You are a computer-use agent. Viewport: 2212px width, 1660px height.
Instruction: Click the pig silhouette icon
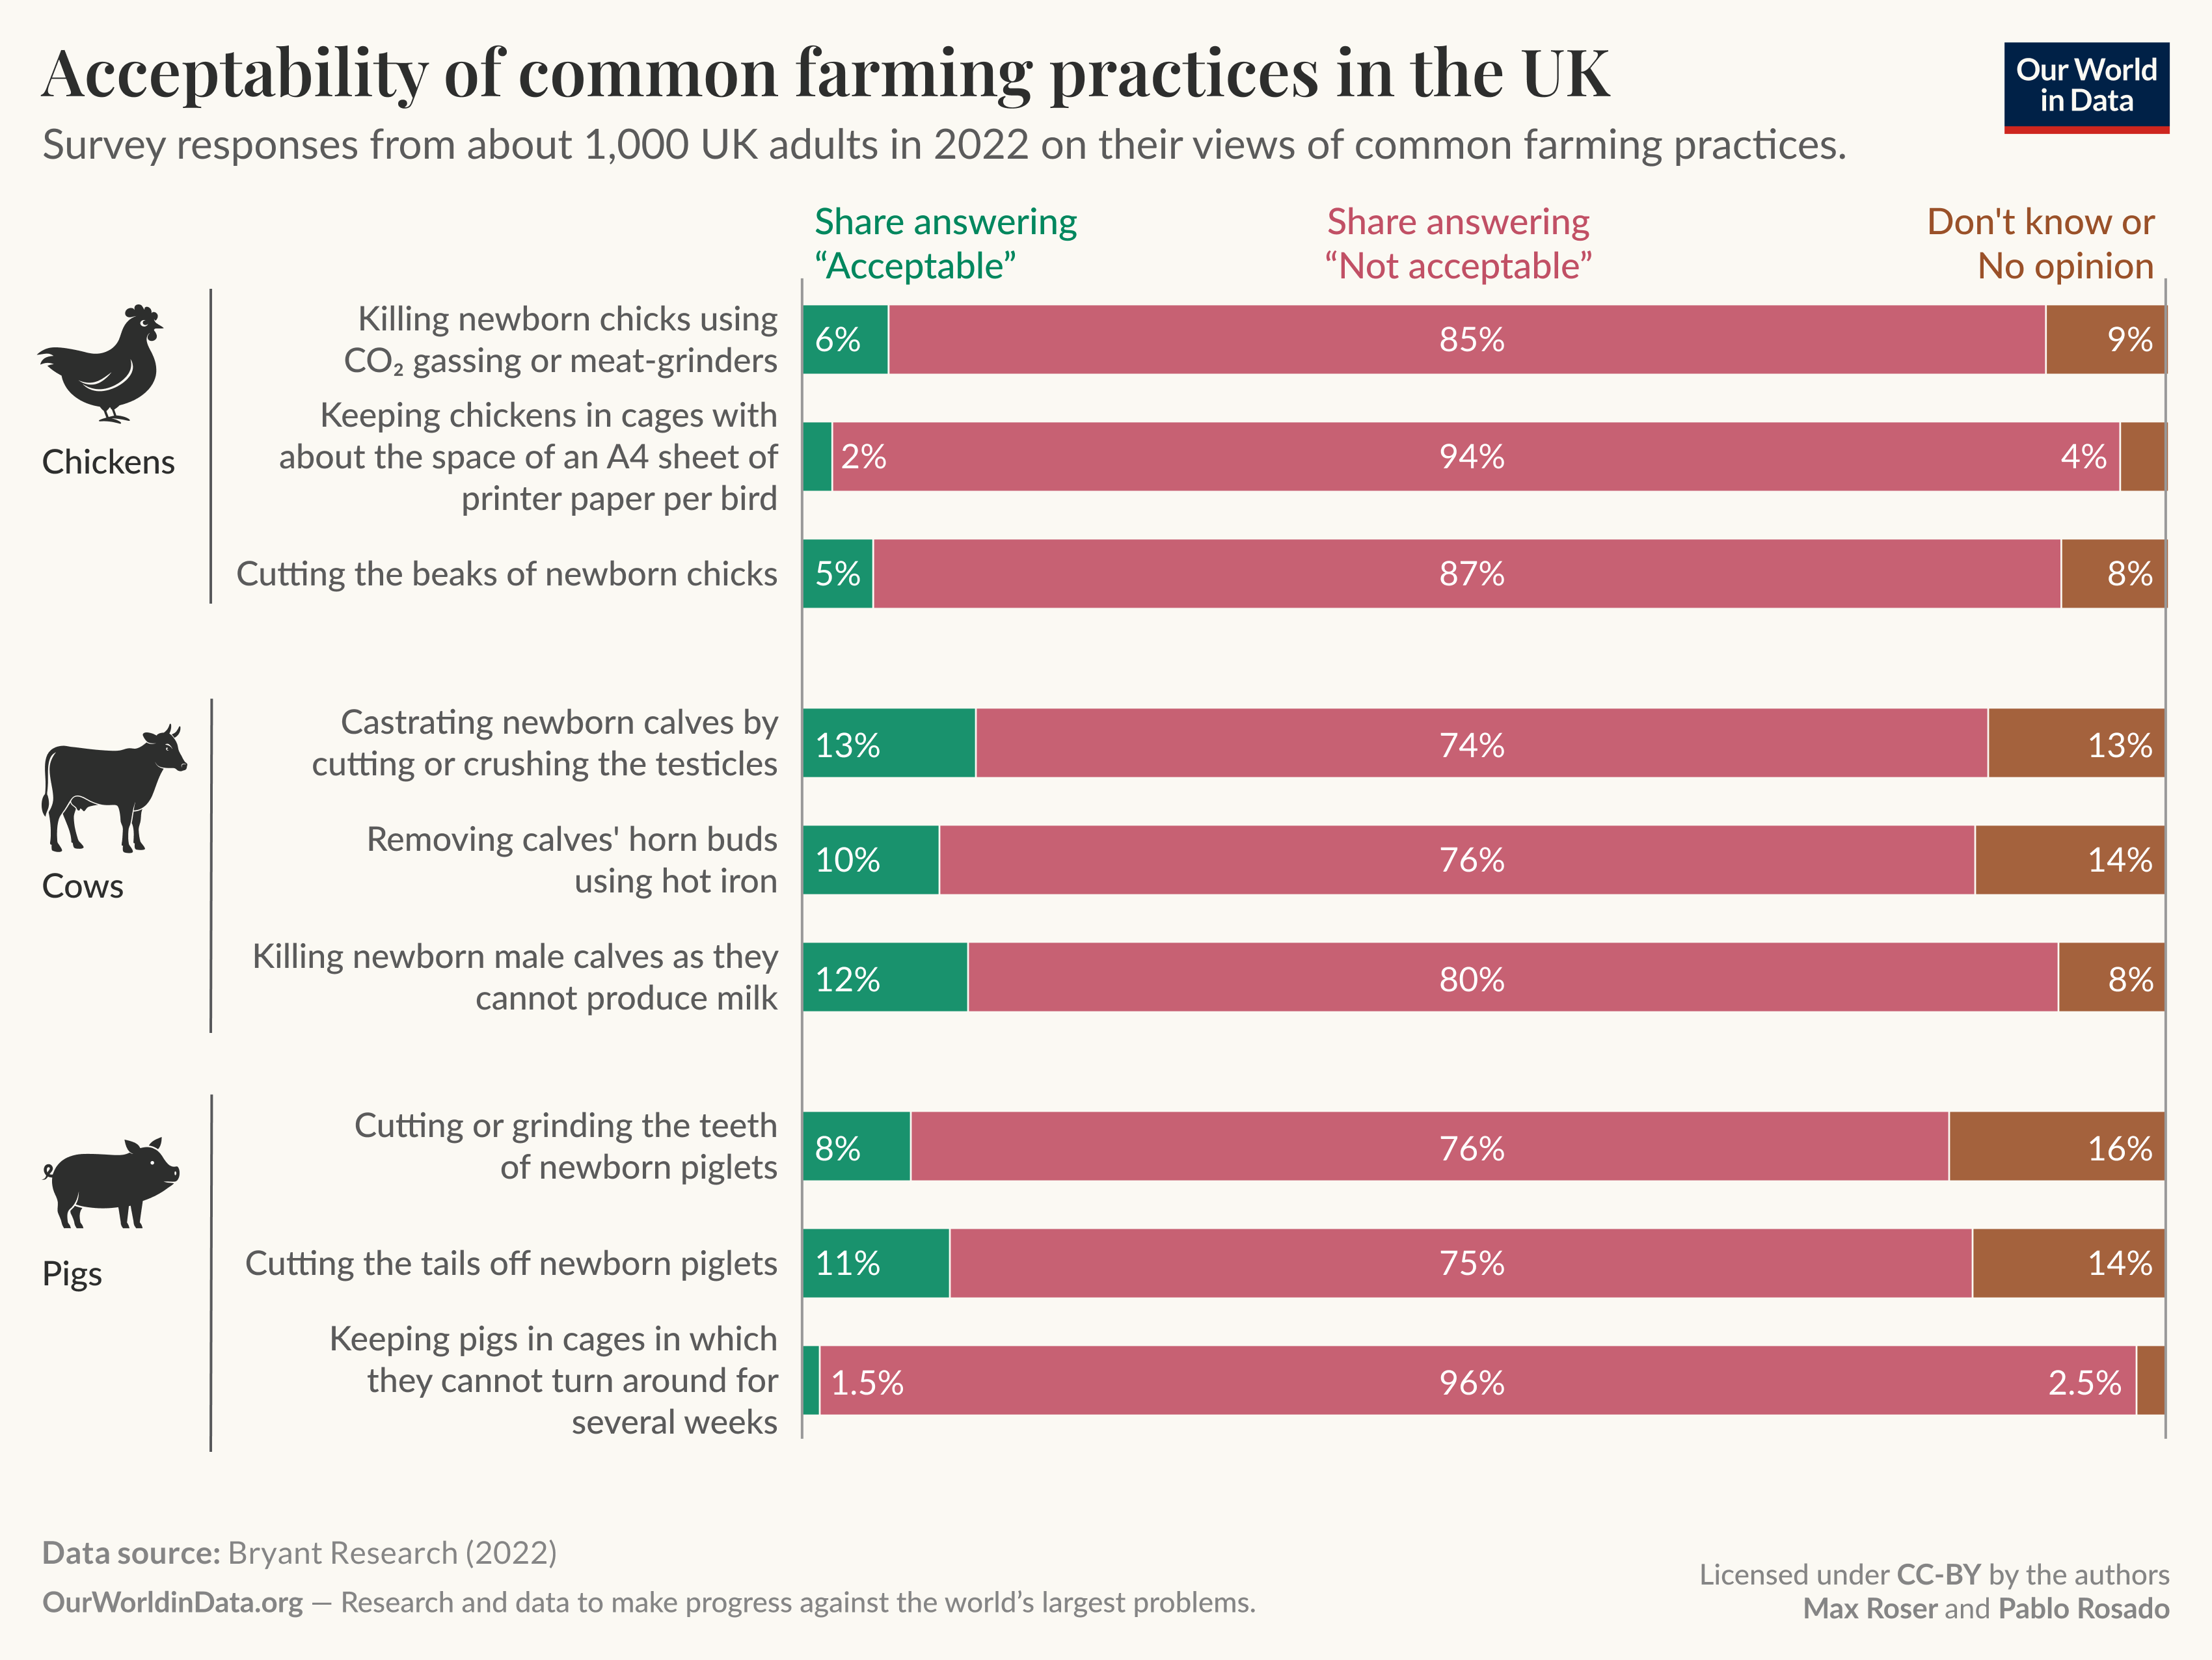point(111,1182)
